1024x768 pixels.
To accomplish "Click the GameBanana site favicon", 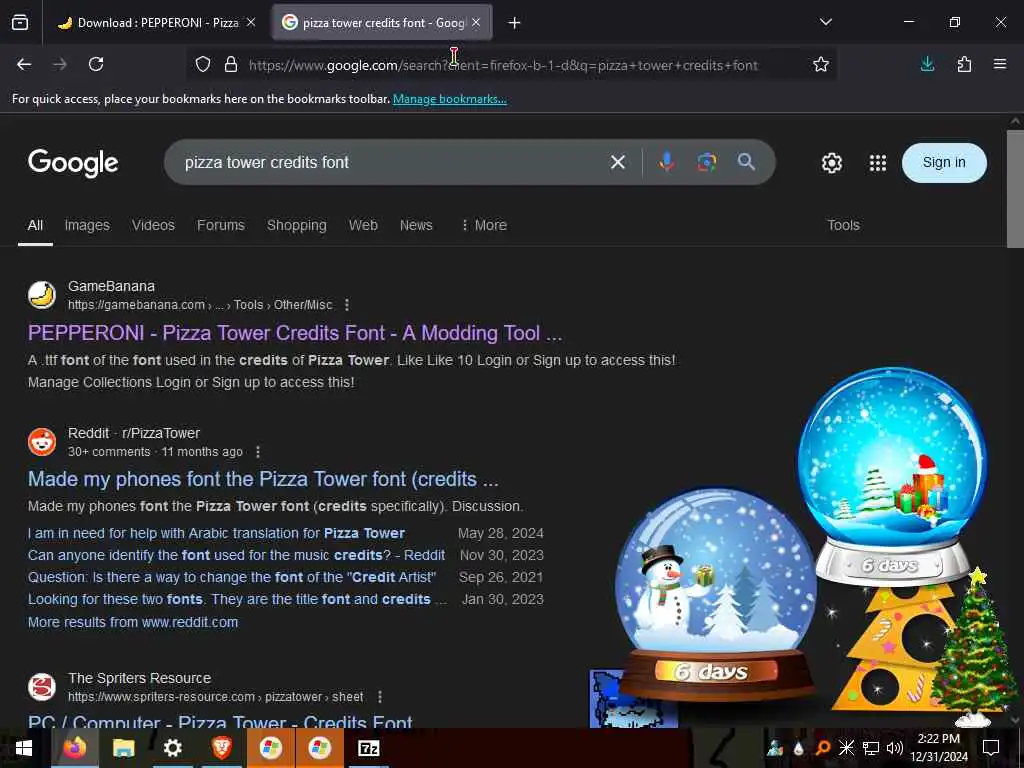I will coord(42,295).
